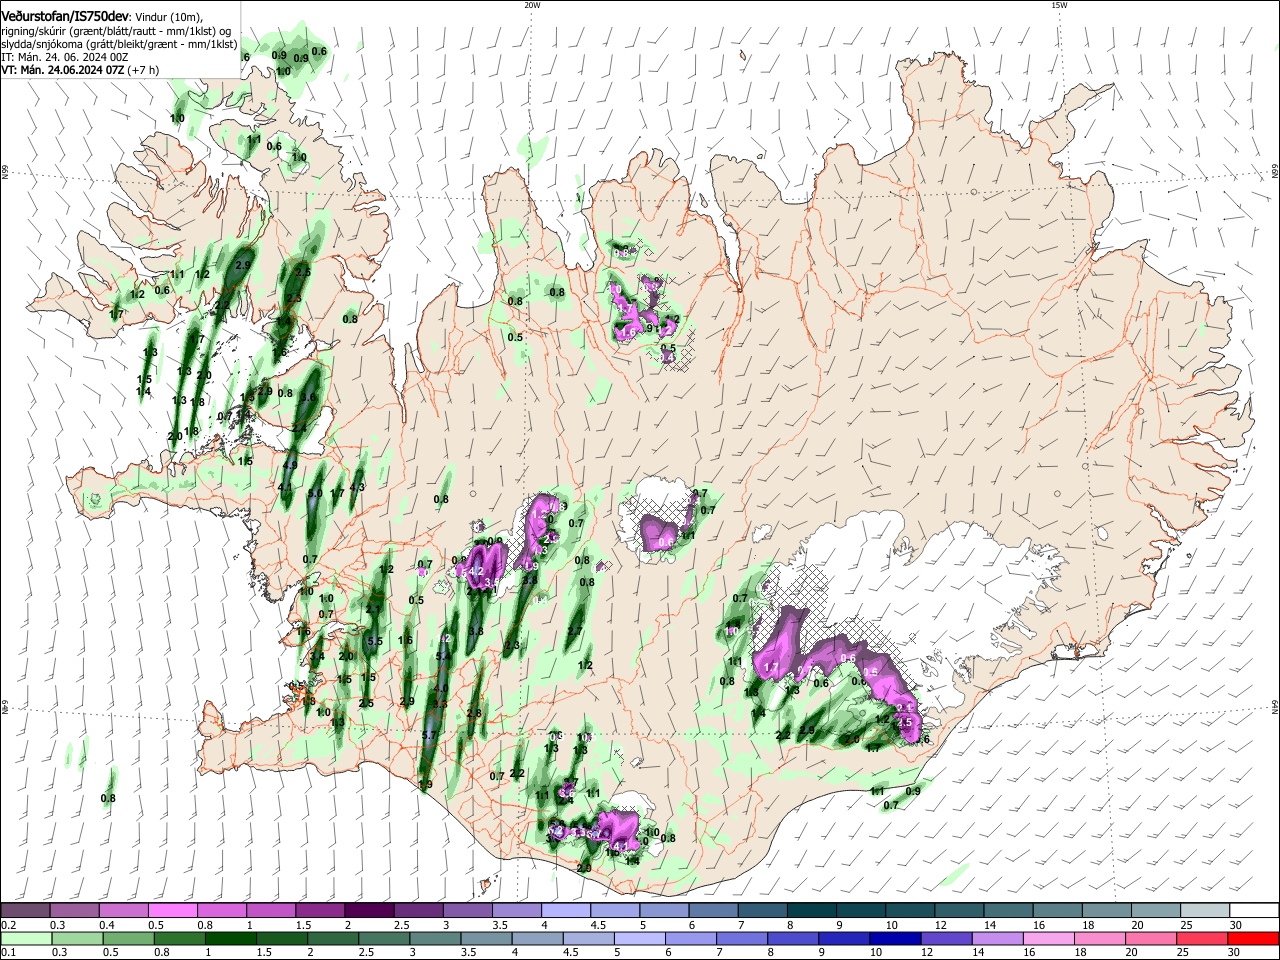Viewport: 1280px width, 960px height.
Task: Pick the white snow swatch above 30
Action: 1255,911
